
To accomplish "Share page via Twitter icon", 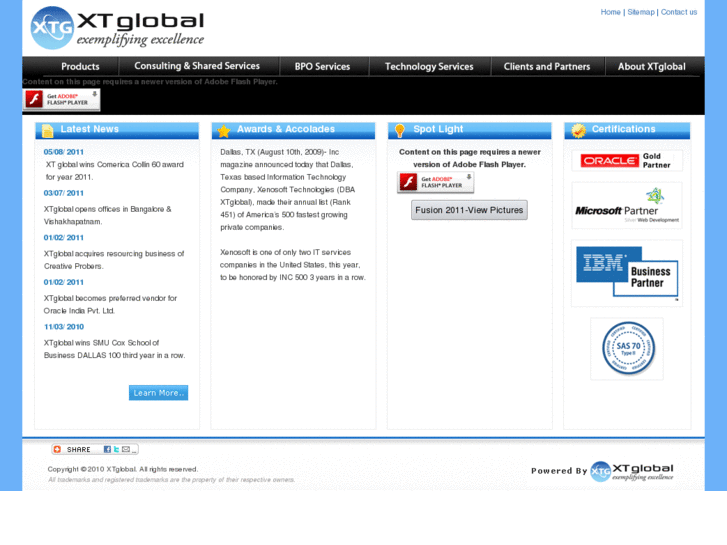I will (x=116, y=449).
